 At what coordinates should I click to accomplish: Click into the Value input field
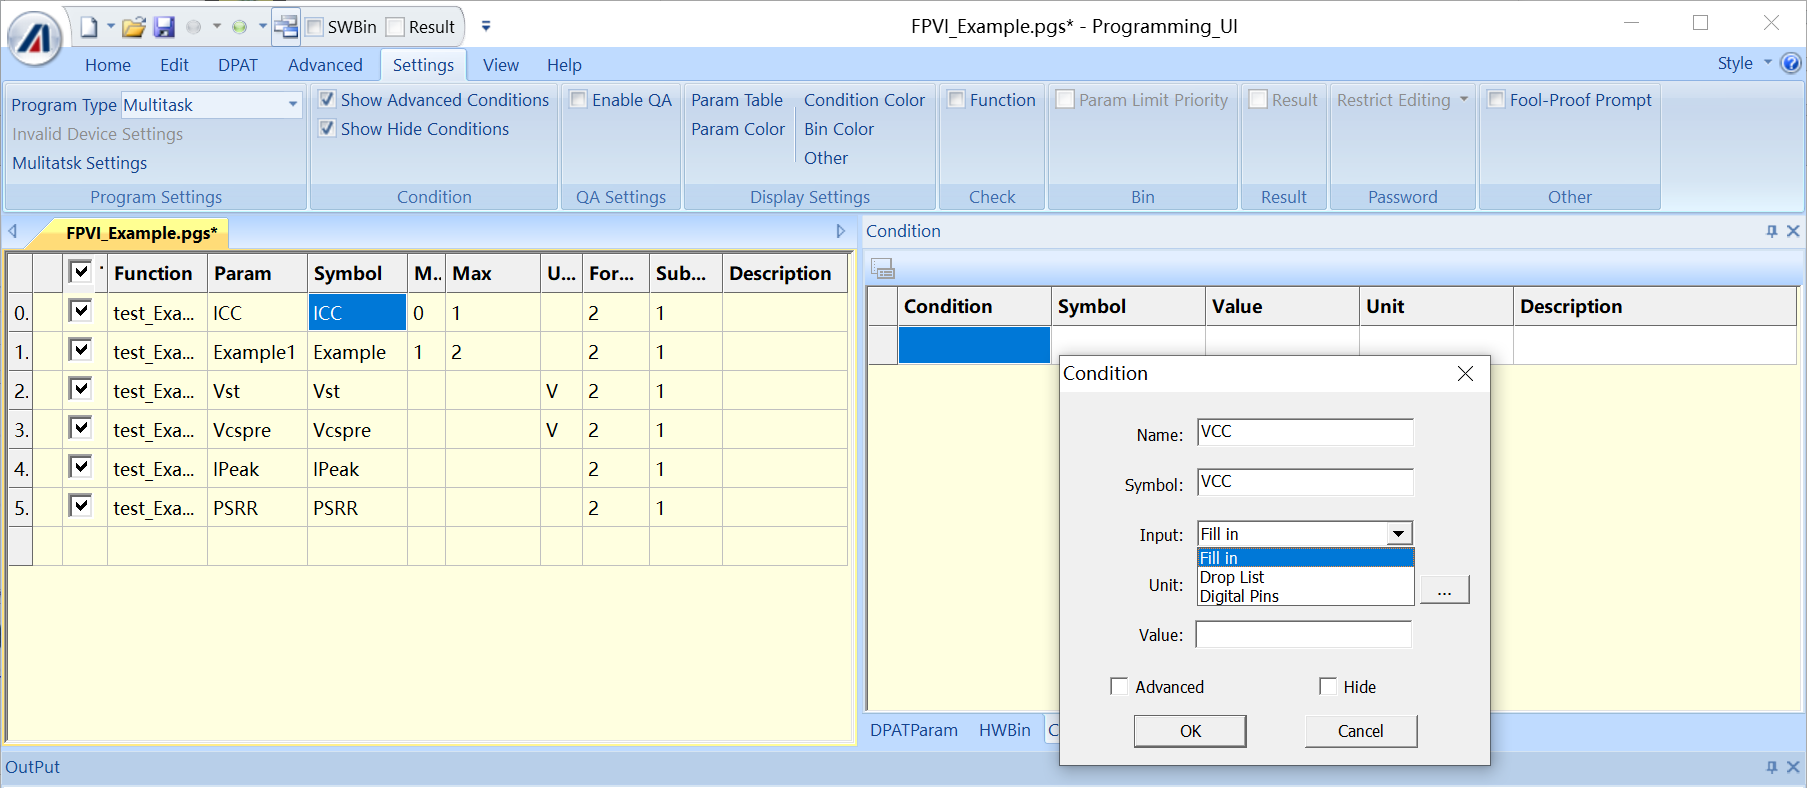pyautogui.click(x=1303, y=634)
